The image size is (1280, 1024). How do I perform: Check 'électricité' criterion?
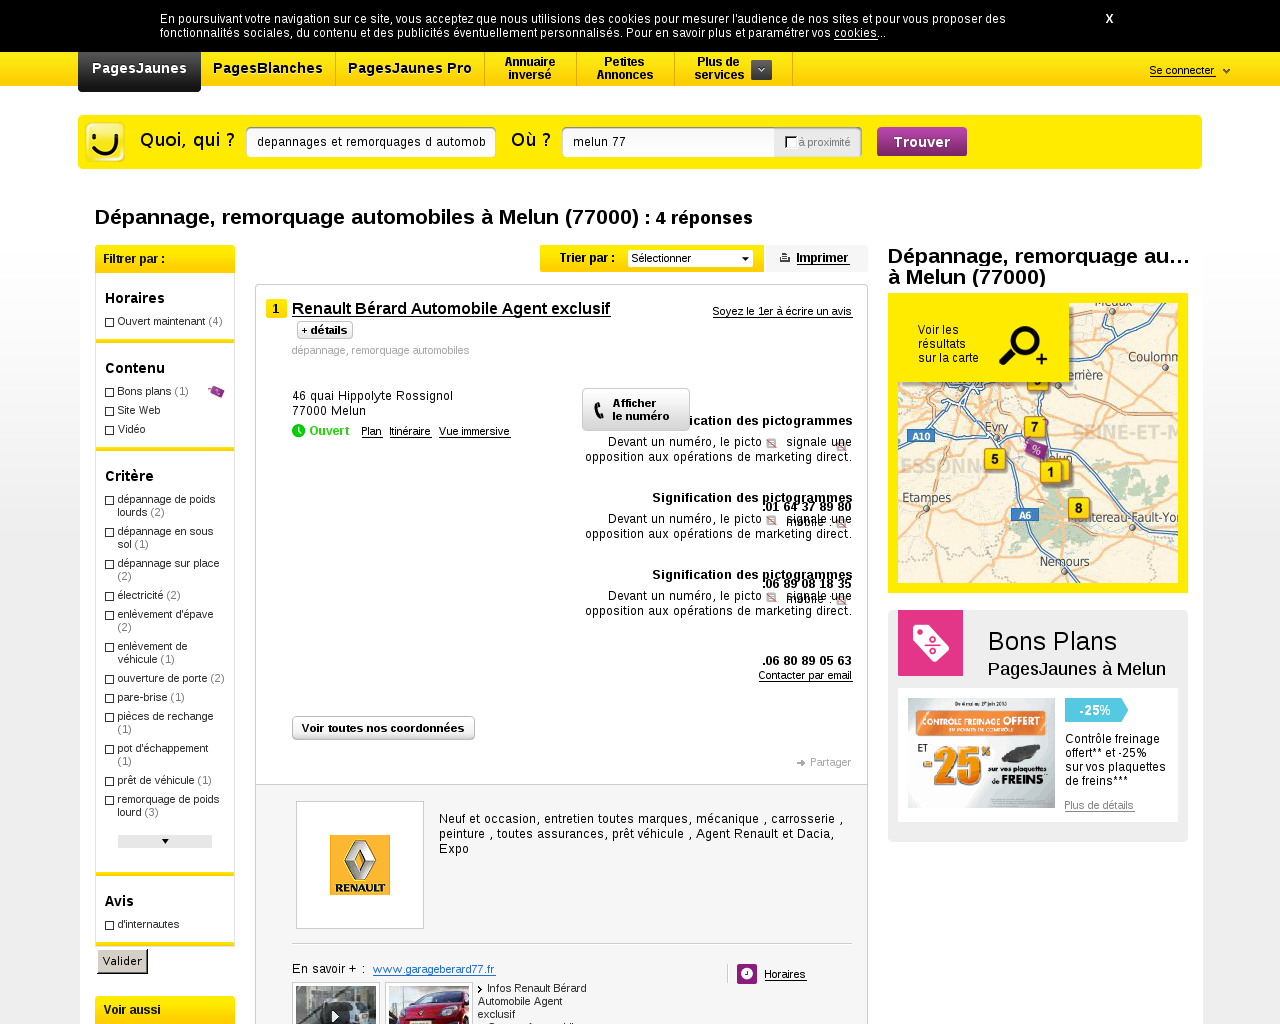110,596
